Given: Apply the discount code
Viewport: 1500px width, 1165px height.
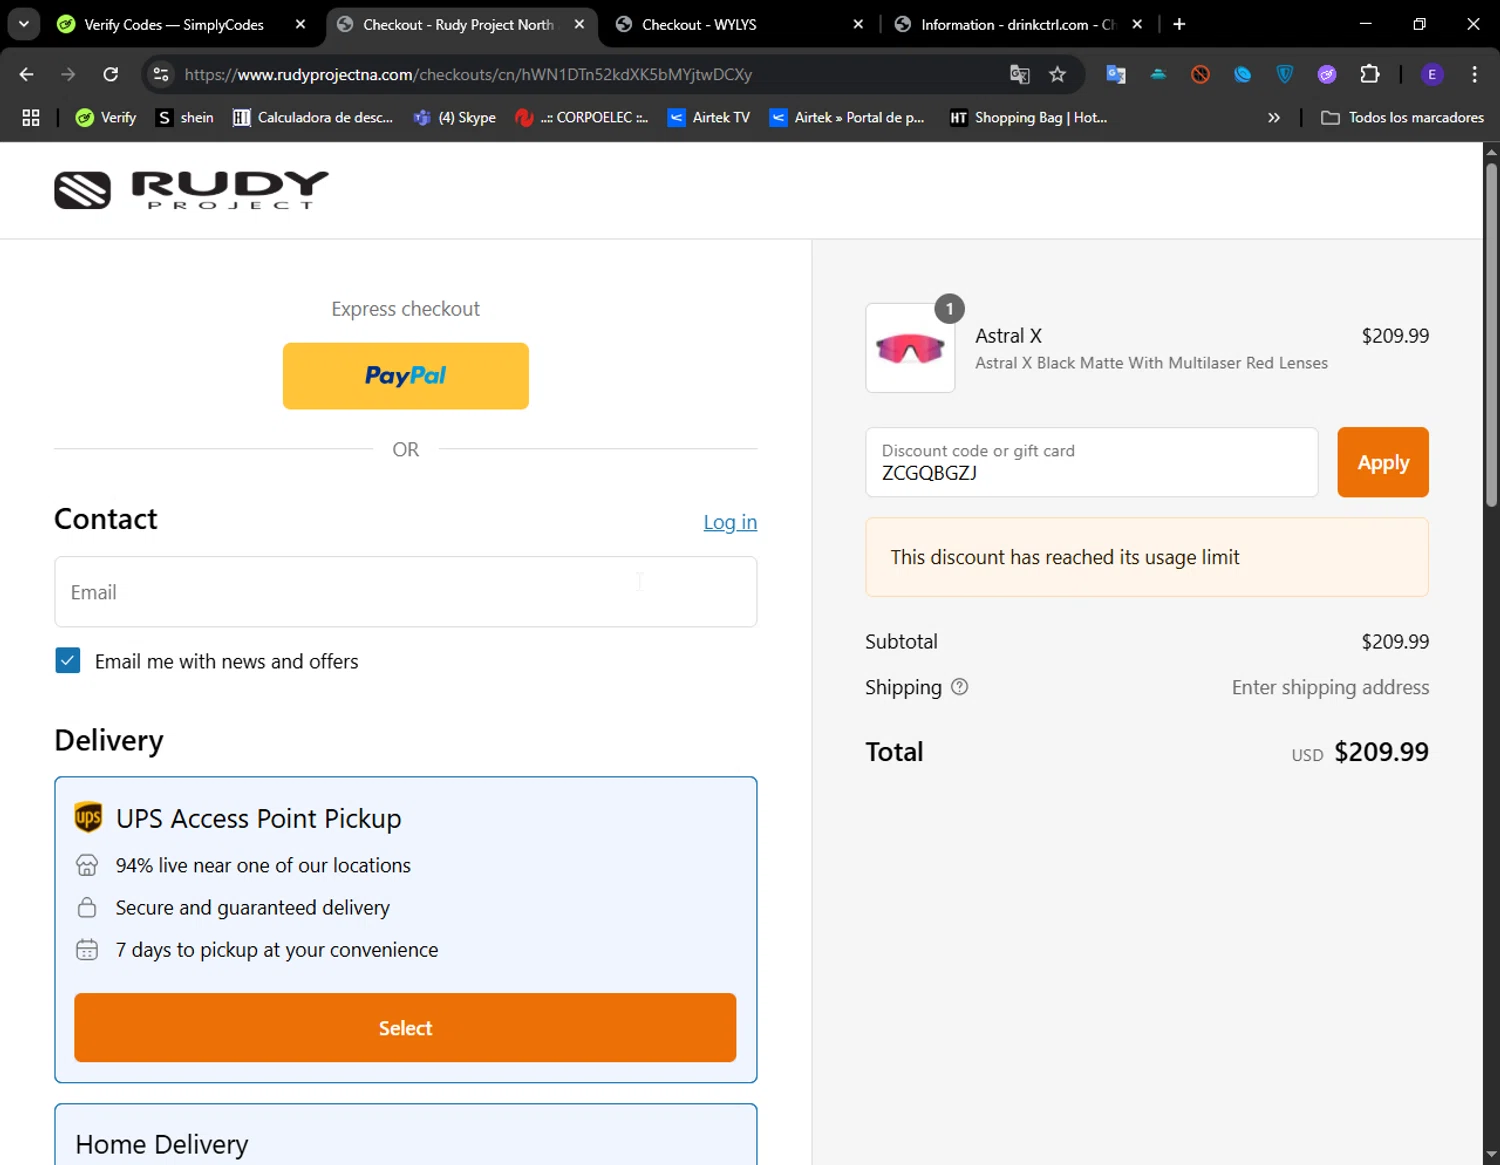Looking at the screenshot, I should pos(1383,462).
